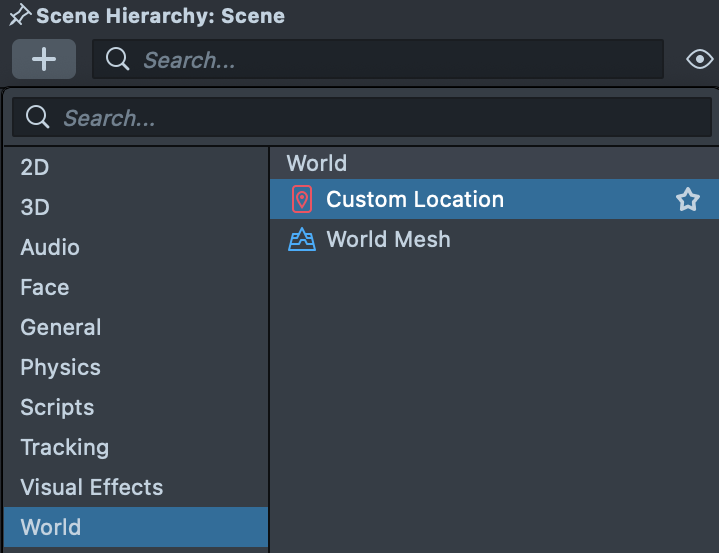Toggle the eye visibility filter icon

[699, 60]
